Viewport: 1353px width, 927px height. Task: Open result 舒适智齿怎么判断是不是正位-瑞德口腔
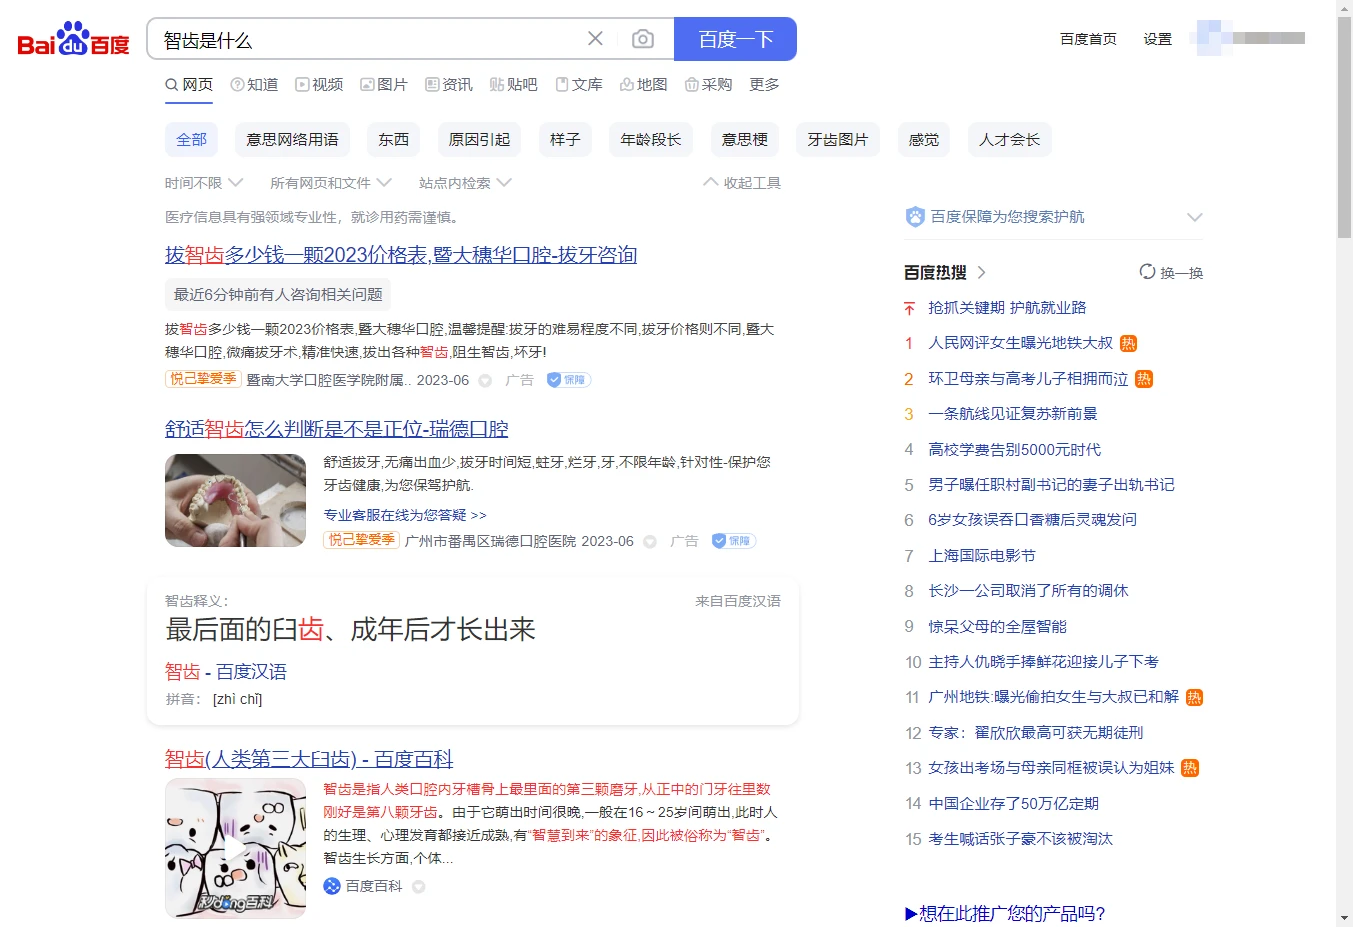337,429
